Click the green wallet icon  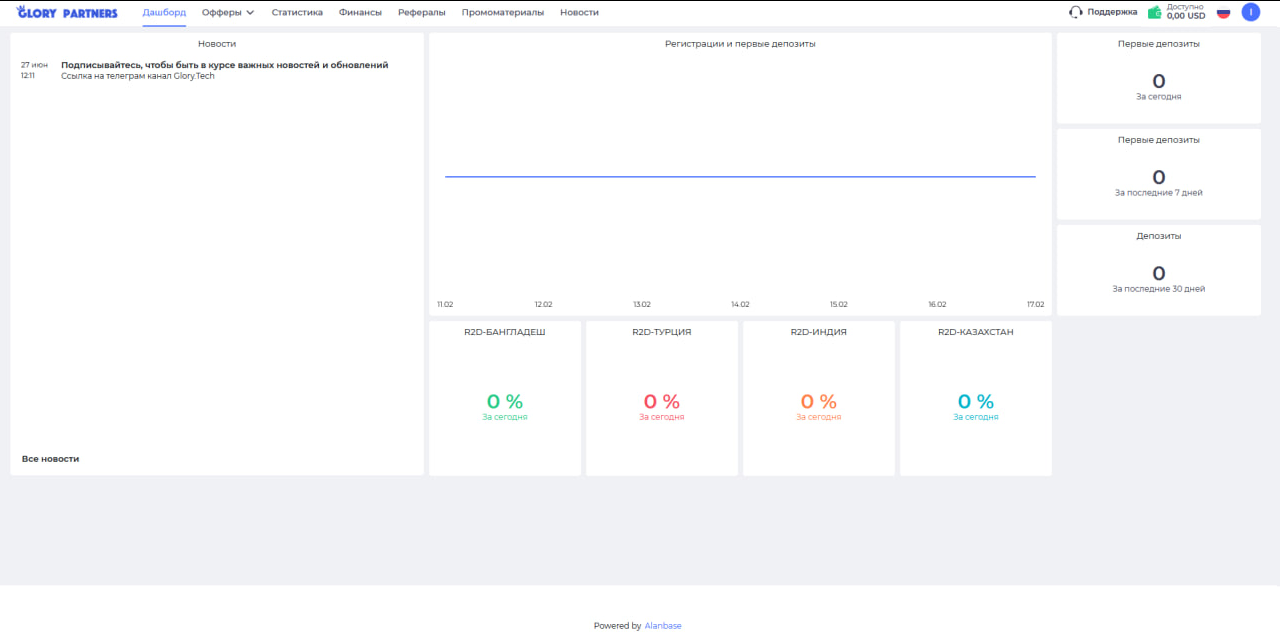(x=1154, y=13)
